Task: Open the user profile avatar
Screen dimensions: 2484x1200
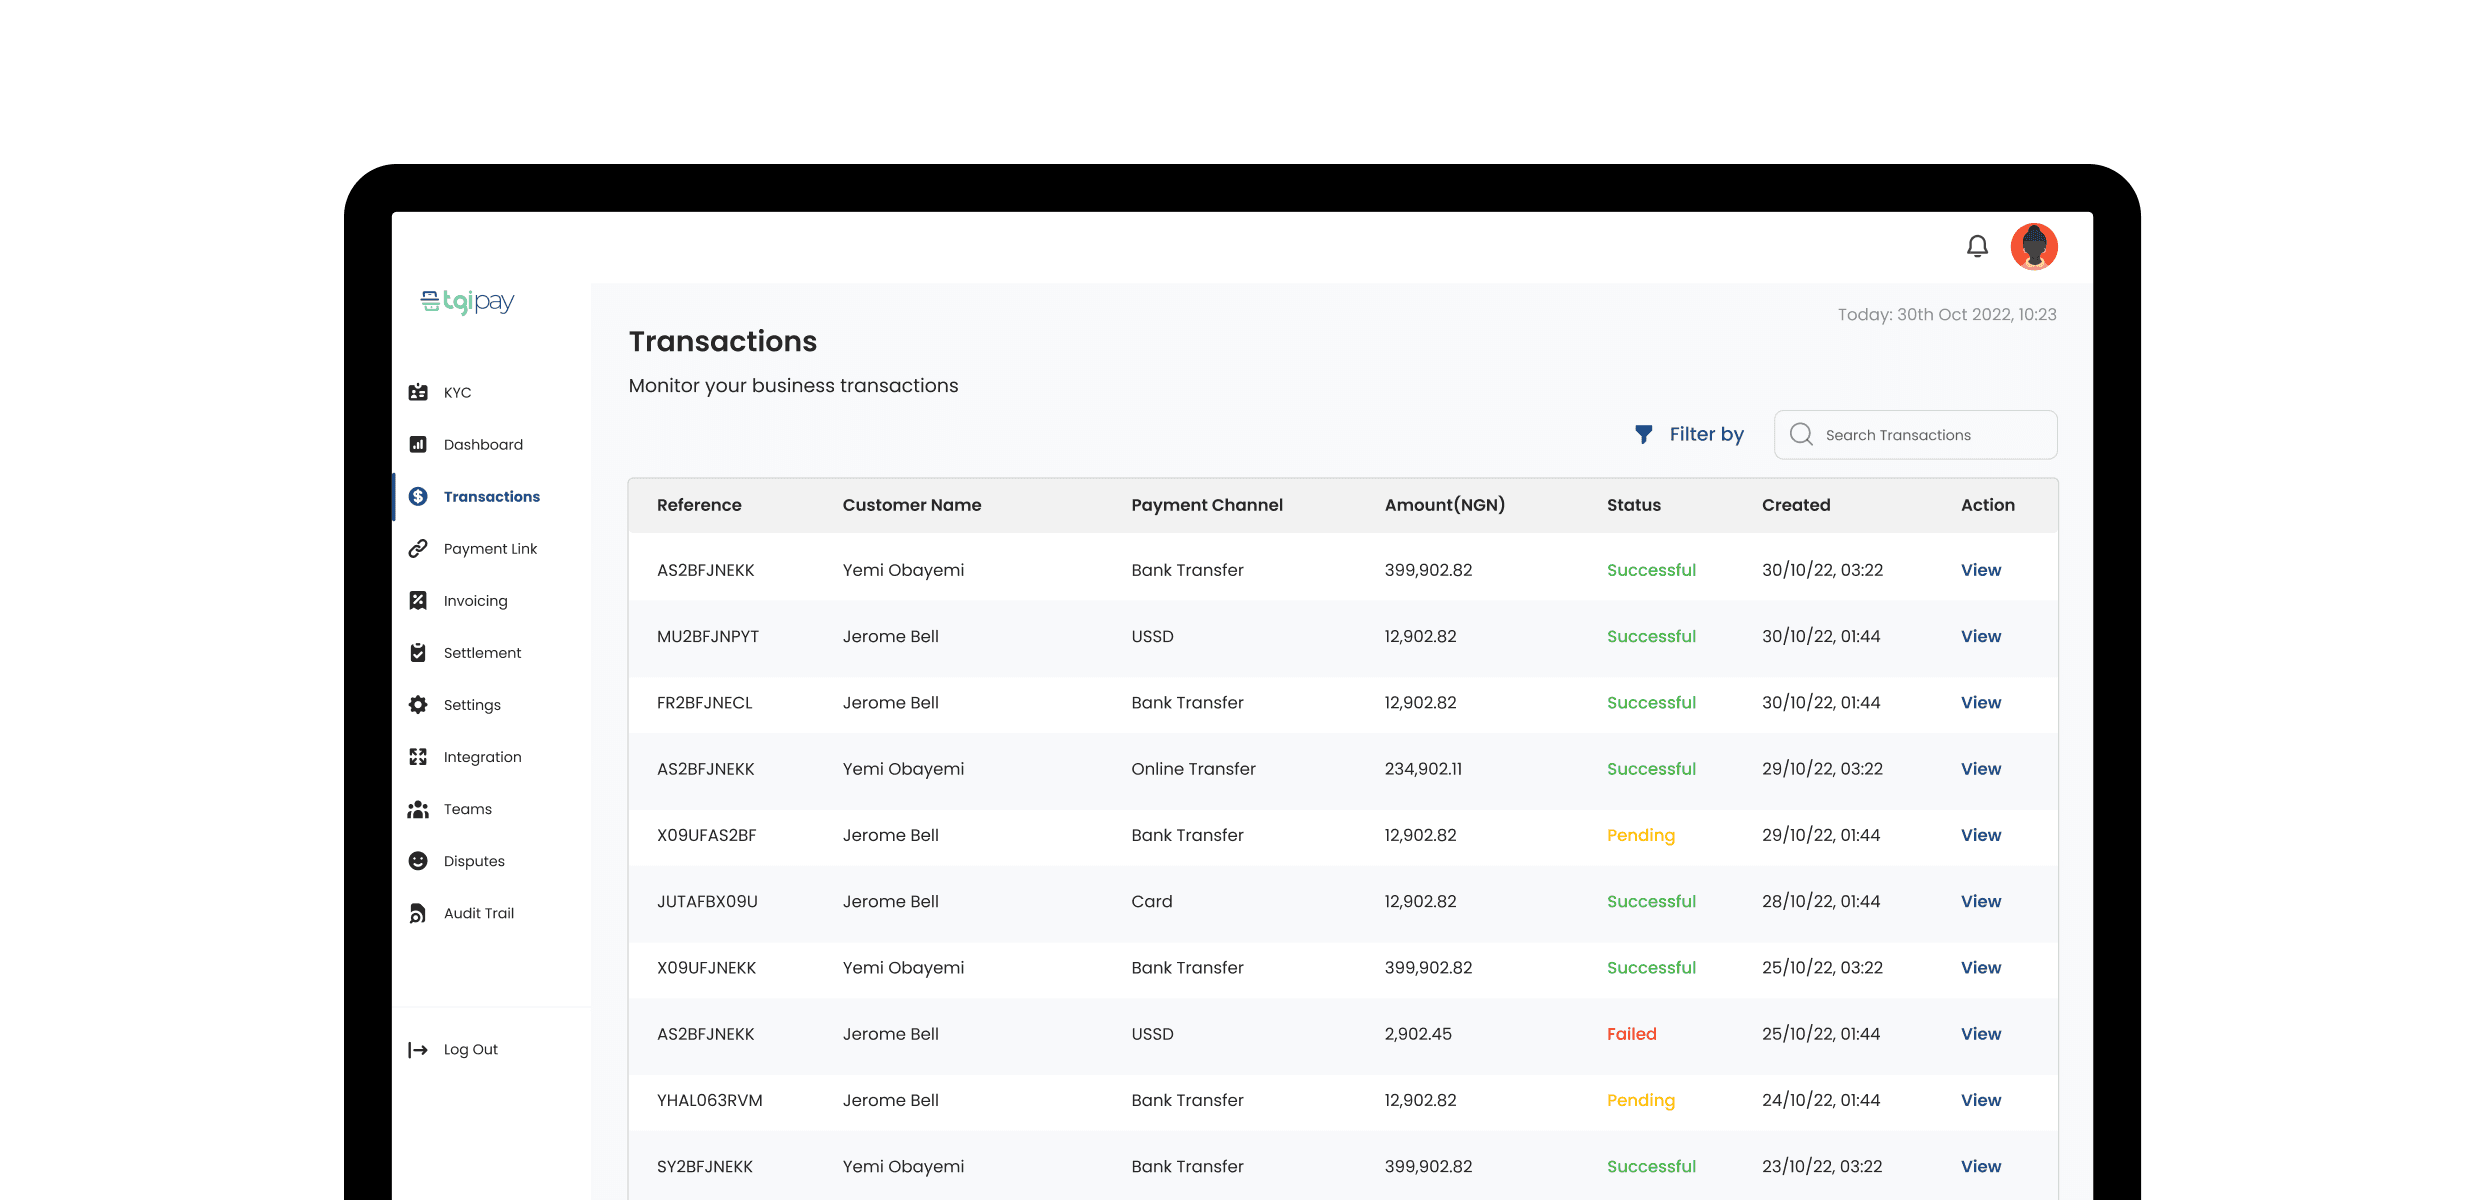Action: [2034, 246]
